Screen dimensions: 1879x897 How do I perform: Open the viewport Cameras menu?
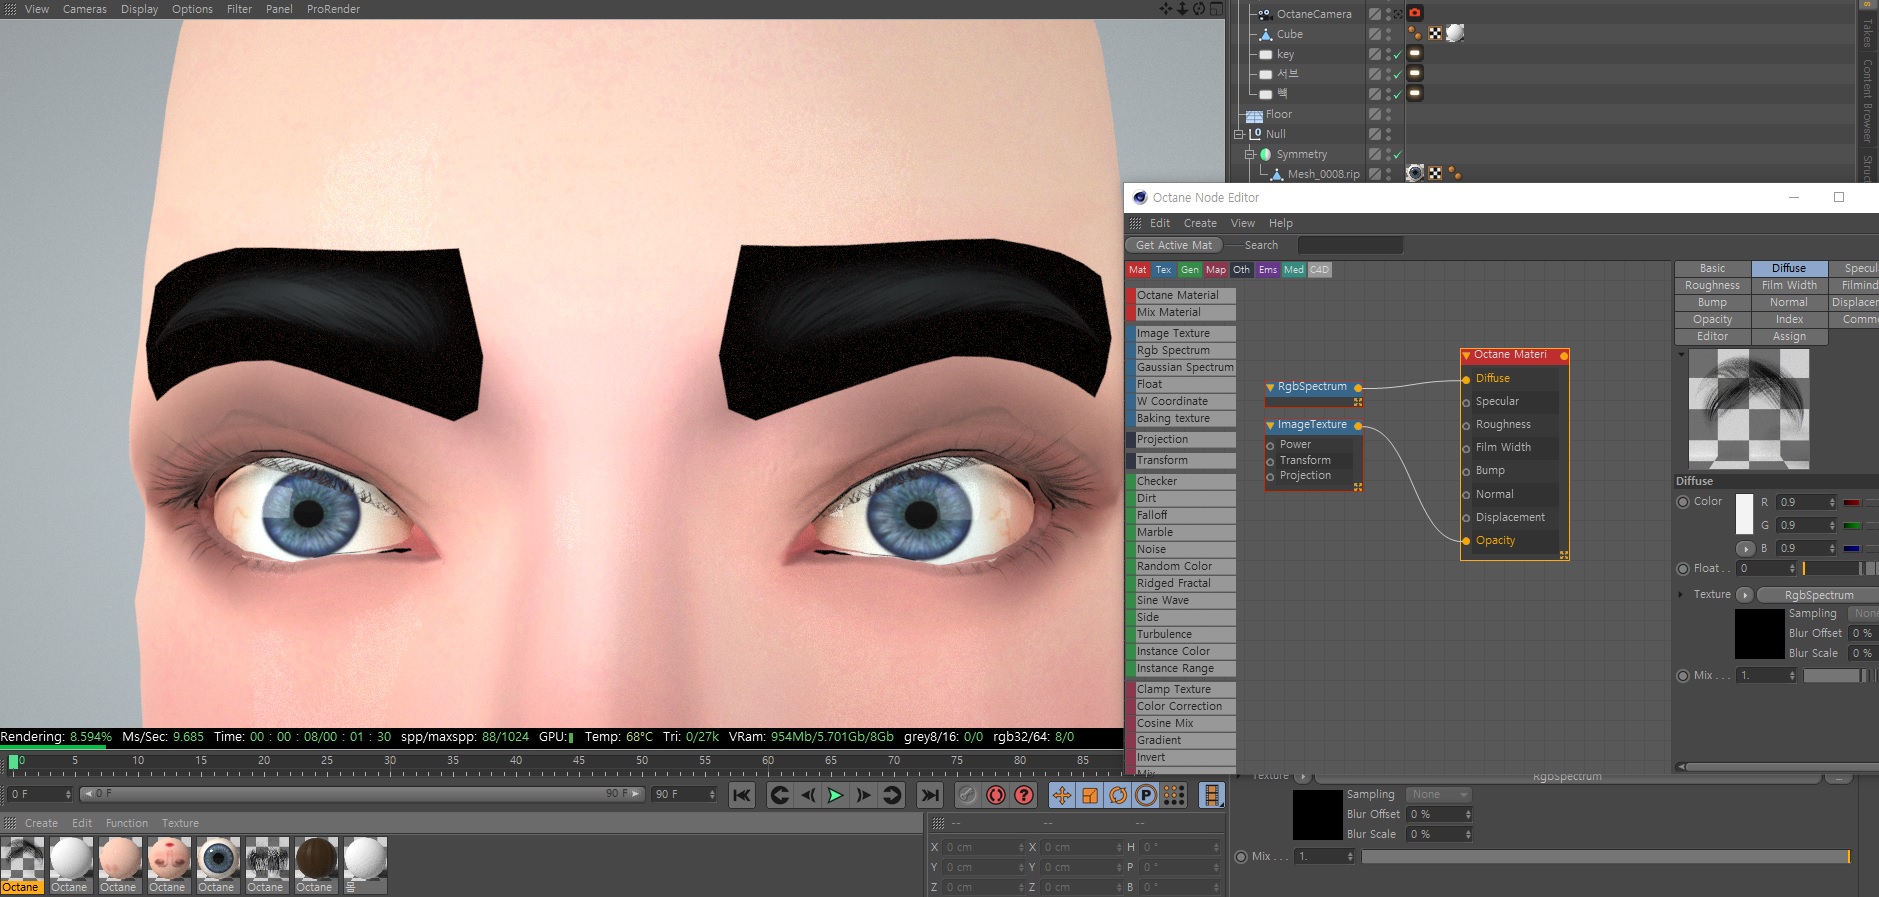point(85,9)
